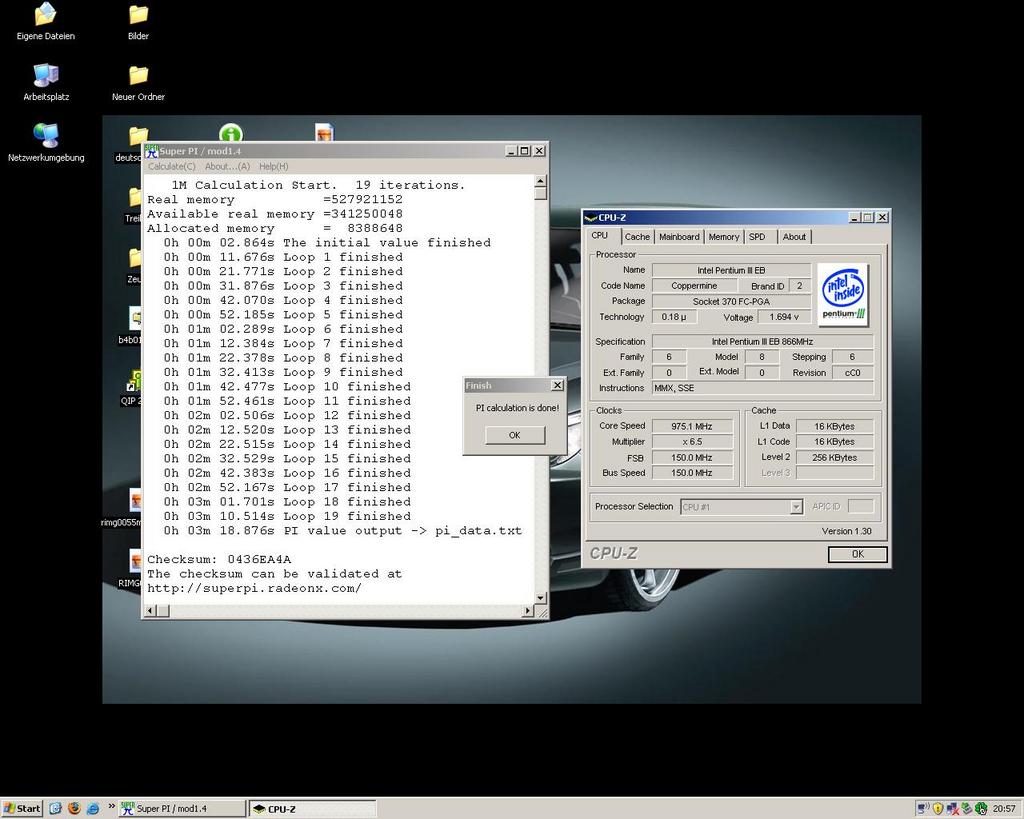Click the system clock showing 20:57
Viewport: 1024px width, 819px height.
[x=1004, y=809]
